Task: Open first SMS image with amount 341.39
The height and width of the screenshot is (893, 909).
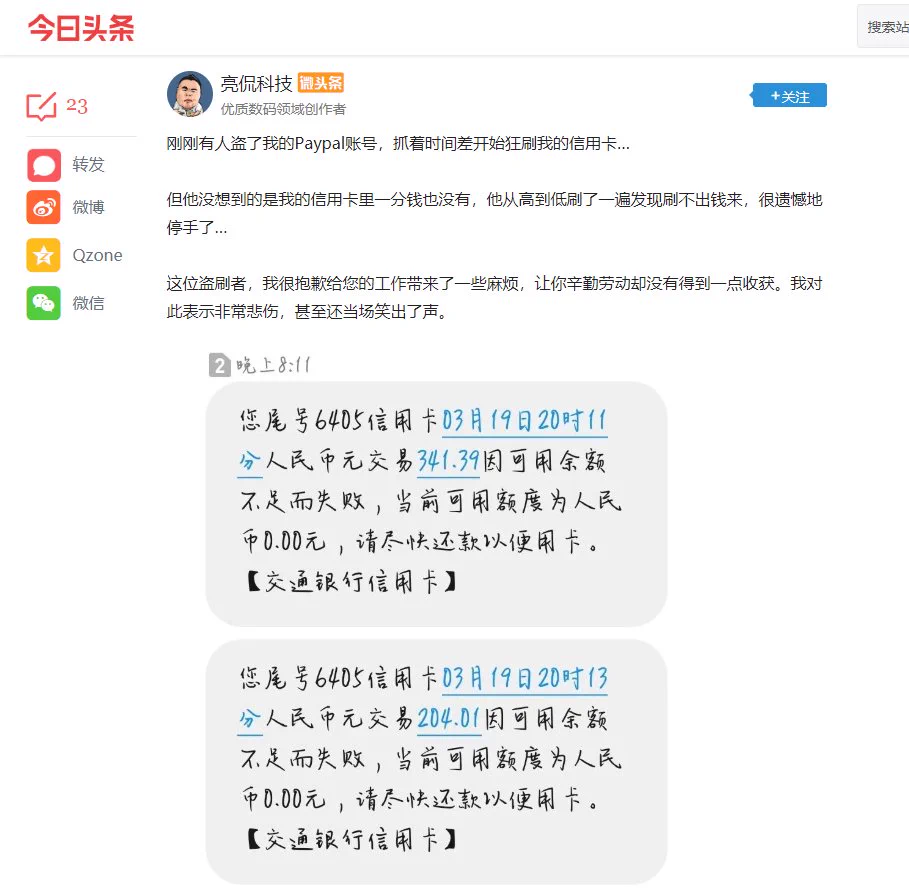Action: pyautogui.click(x=436, y=503)
